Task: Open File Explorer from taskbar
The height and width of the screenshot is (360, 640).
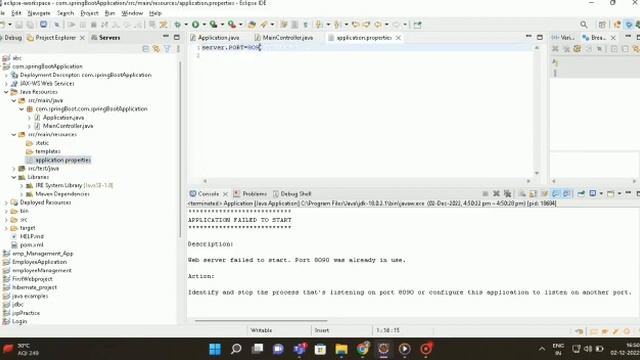Action: [x=341, y=349]
